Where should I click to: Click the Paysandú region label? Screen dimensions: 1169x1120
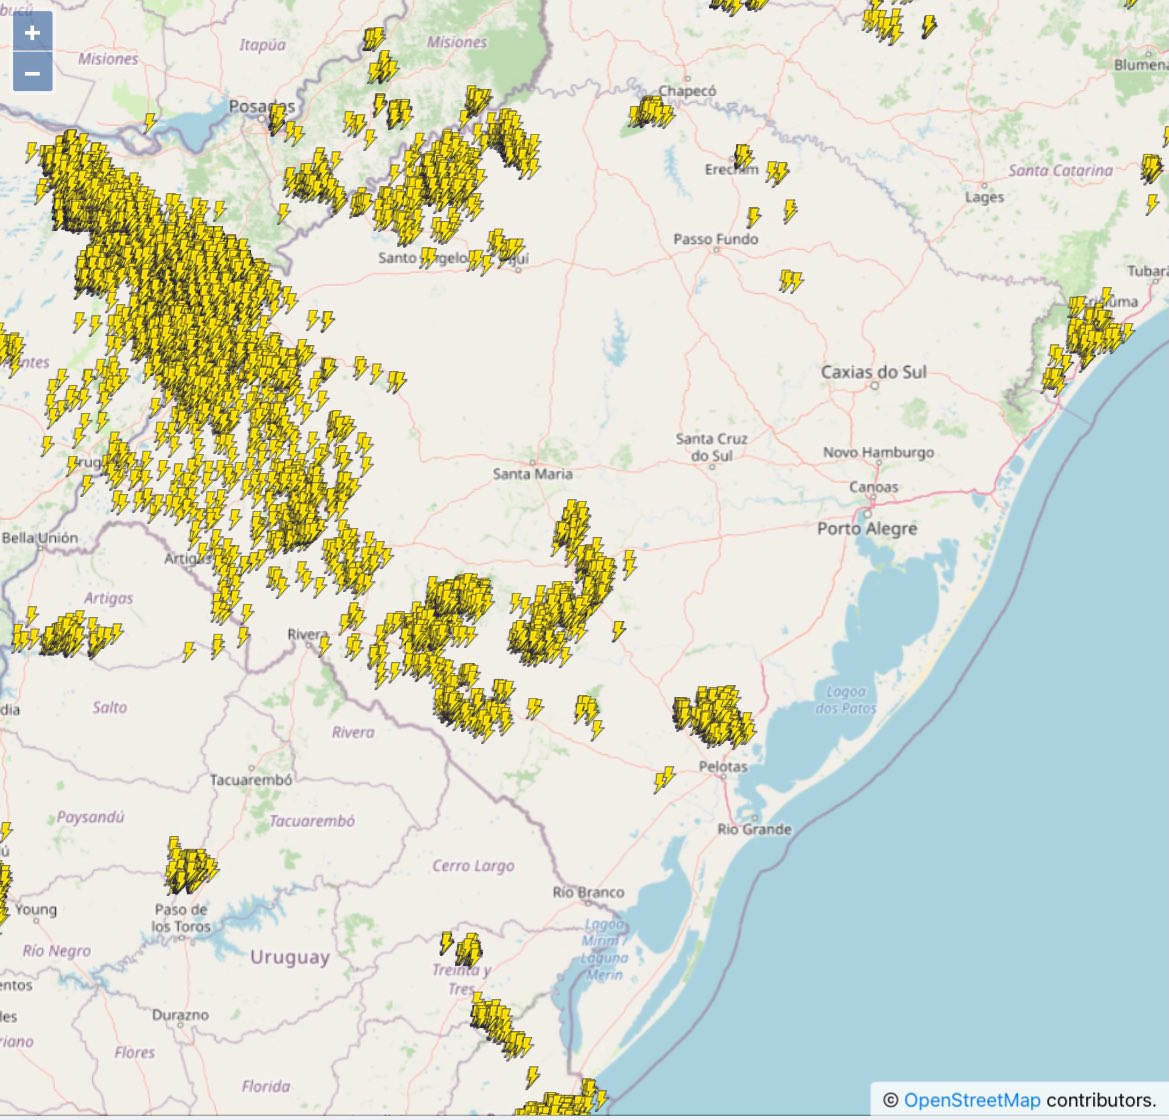click(x=90, y=817)
